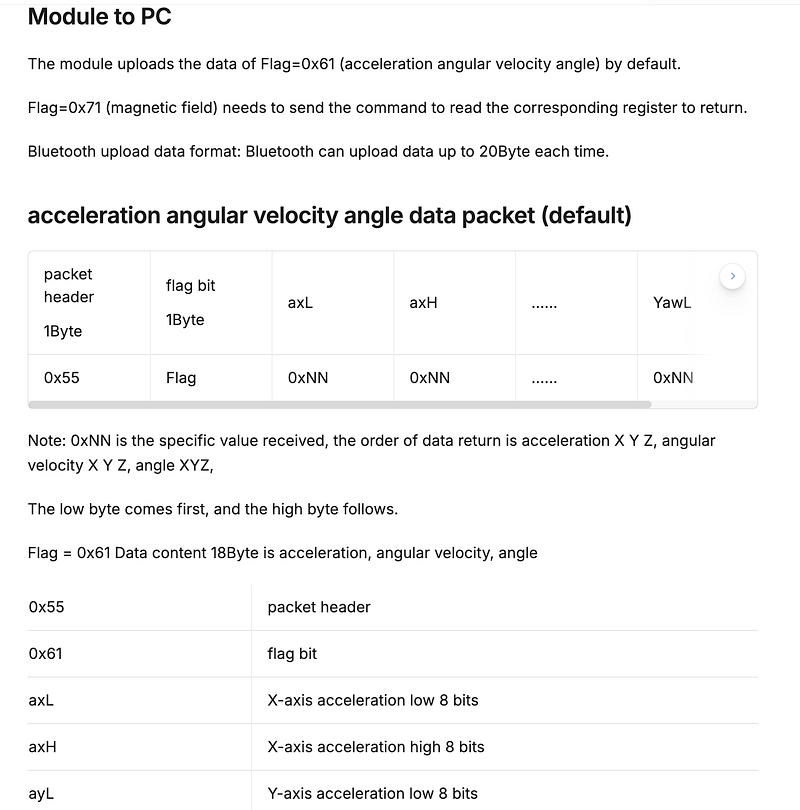Click the YawL column header cell
The image size is (800, 810).
[x=672, y=303]
